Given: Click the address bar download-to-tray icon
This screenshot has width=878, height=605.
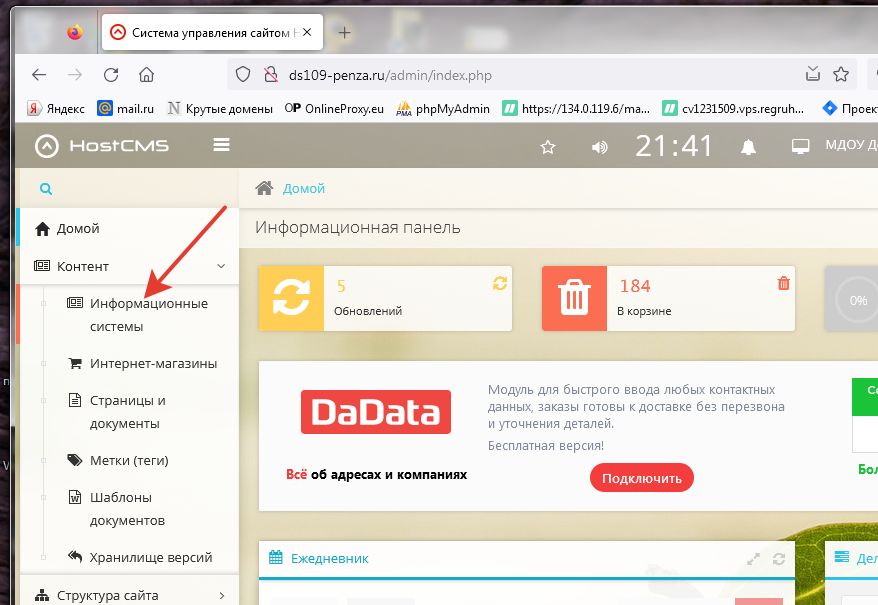Looking at the screenshot, I should pyautogui.click(x=812, y=73).
